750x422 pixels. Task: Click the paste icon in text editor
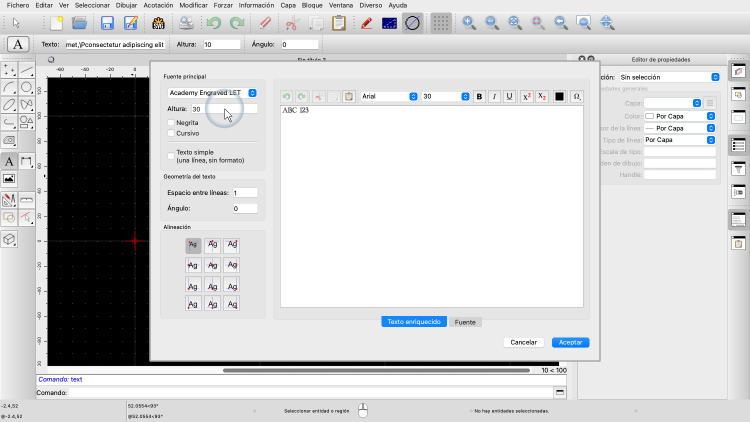(x=349, y=96)
